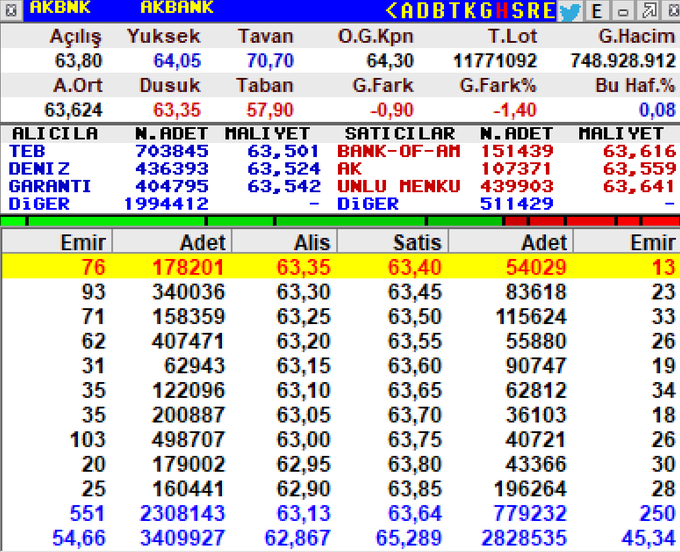Click the Açılış value 63,80
Screen dimensions: 680x552
click(78, 61)
